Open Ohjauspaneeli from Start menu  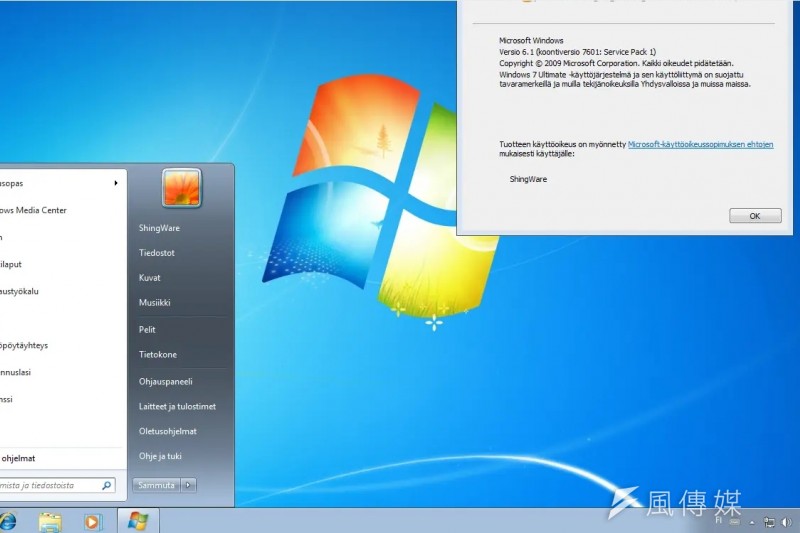click(165, 382)
